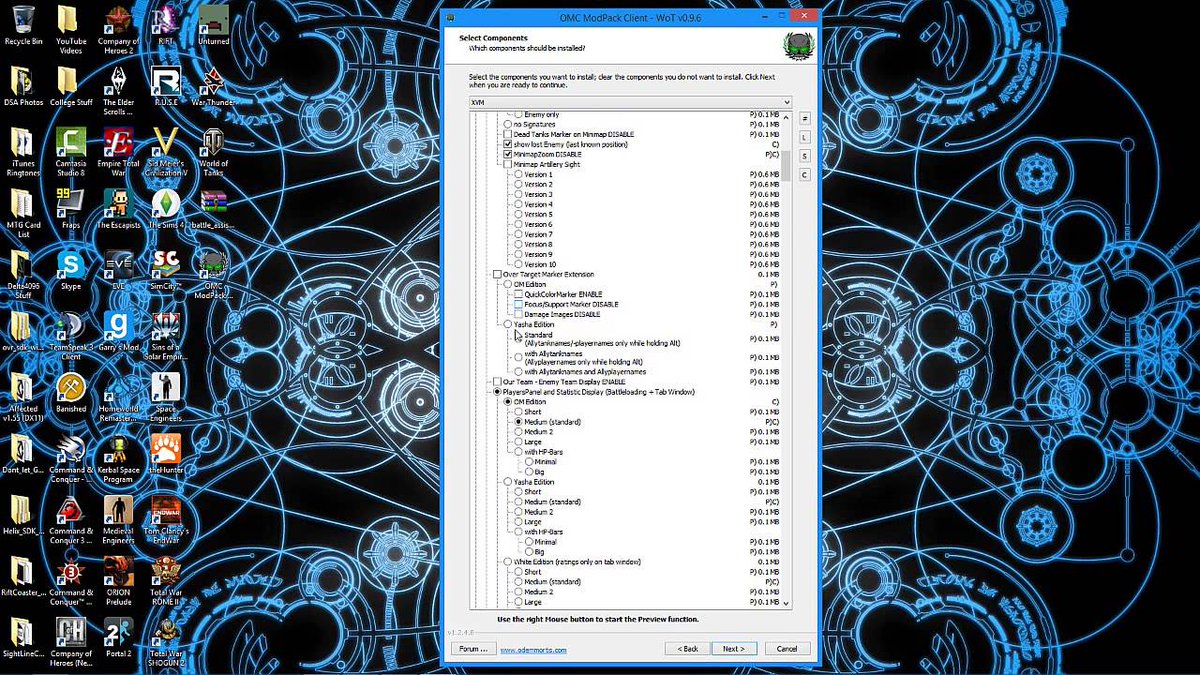Select the OMC ModPack desktop shortcut
1200x675 pixels.
pyautogui.click(x=213, y=275)
